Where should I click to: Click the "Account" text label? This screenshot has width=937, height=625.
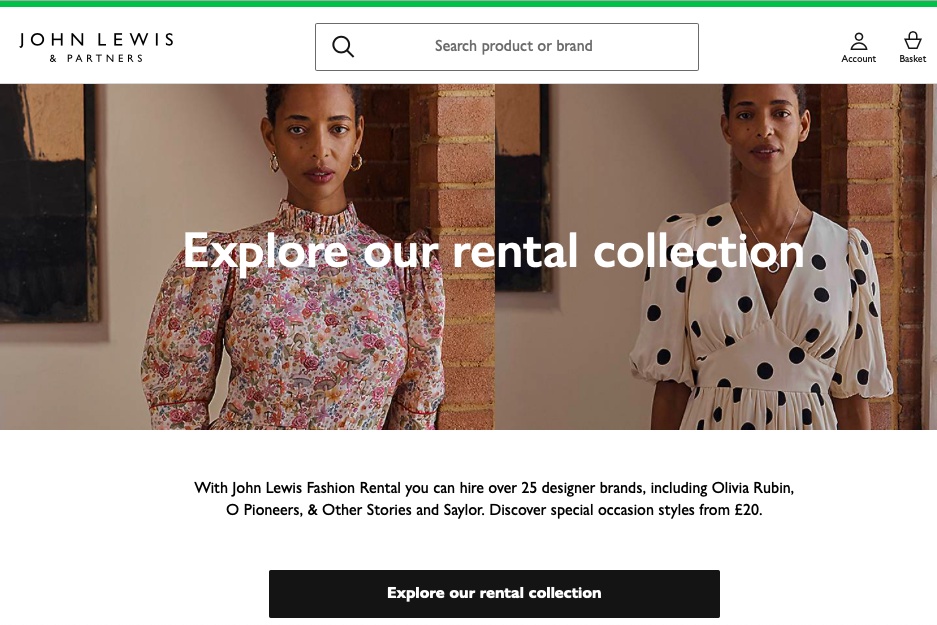point(858,59)
